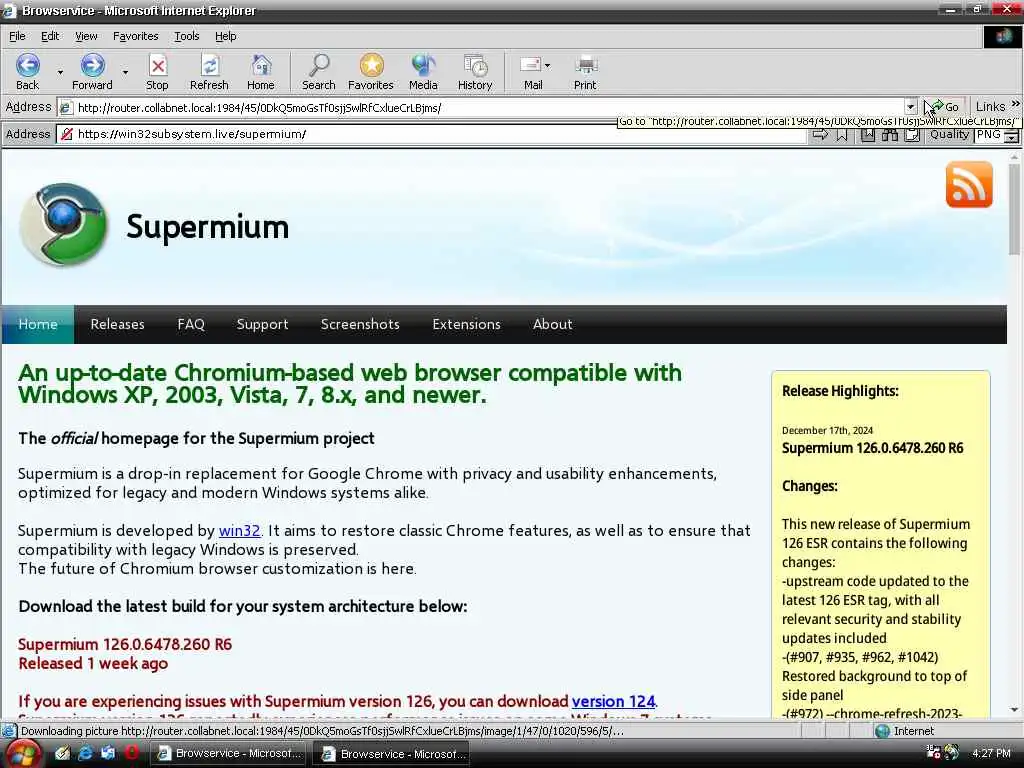Open the Search pane

coord(319,72)
